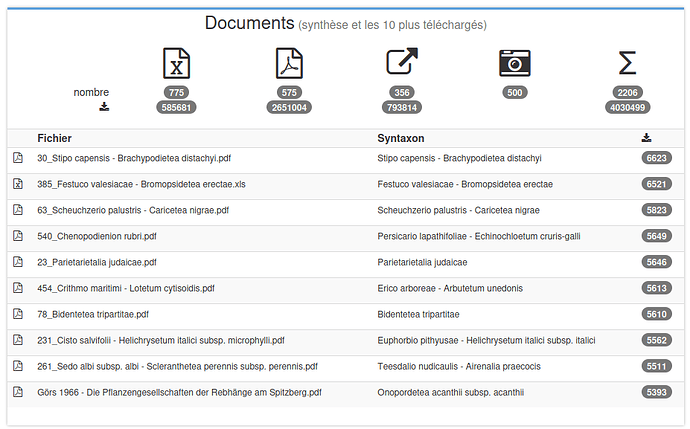Open 231_Cisto salvifolii Helichrysetum microphylli.pdf
690x429 pixels.
click(x=161, y=340)
